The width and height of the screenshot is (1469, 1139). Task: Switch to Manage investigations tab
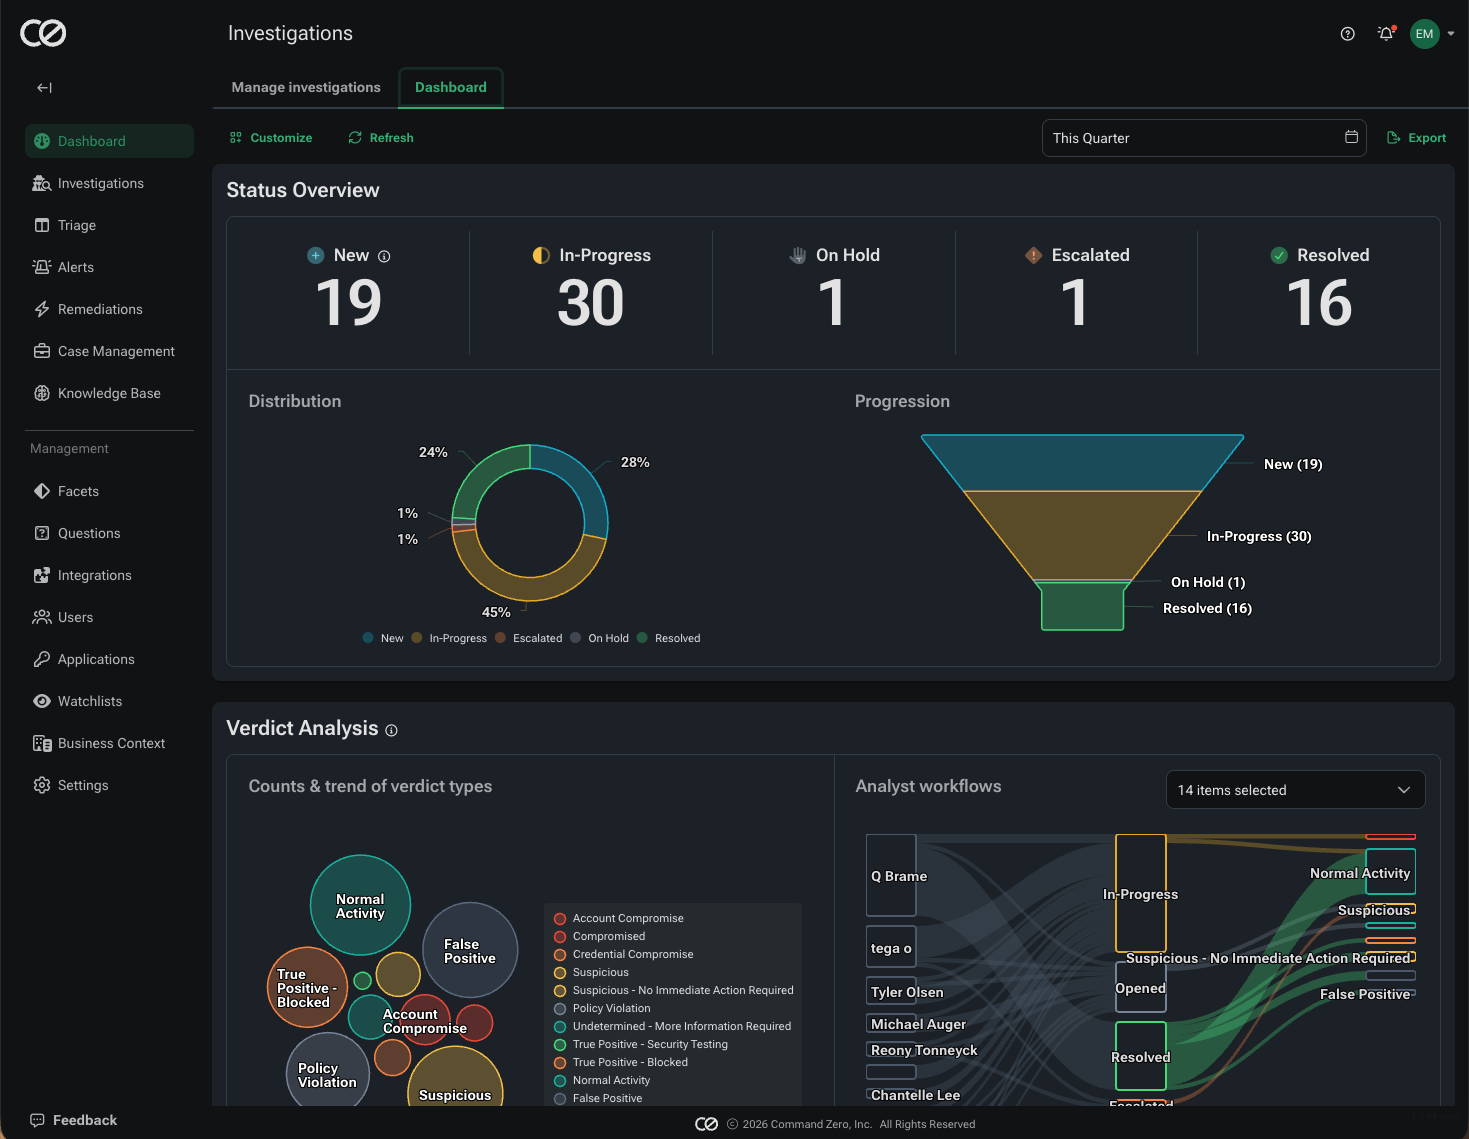click(306, 88)
